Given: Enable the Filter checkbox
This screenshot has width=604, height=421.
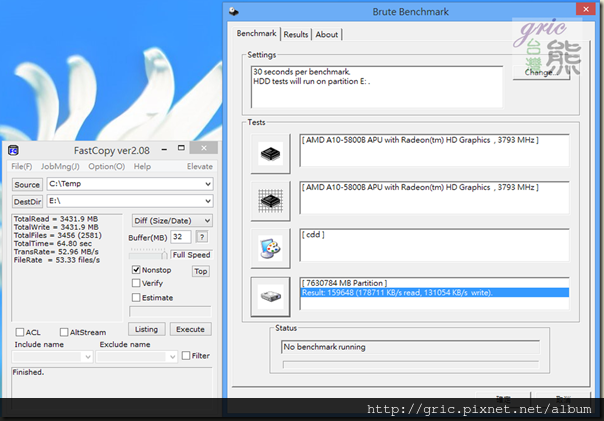Looking at the screenshot, I should pos(186,356).
